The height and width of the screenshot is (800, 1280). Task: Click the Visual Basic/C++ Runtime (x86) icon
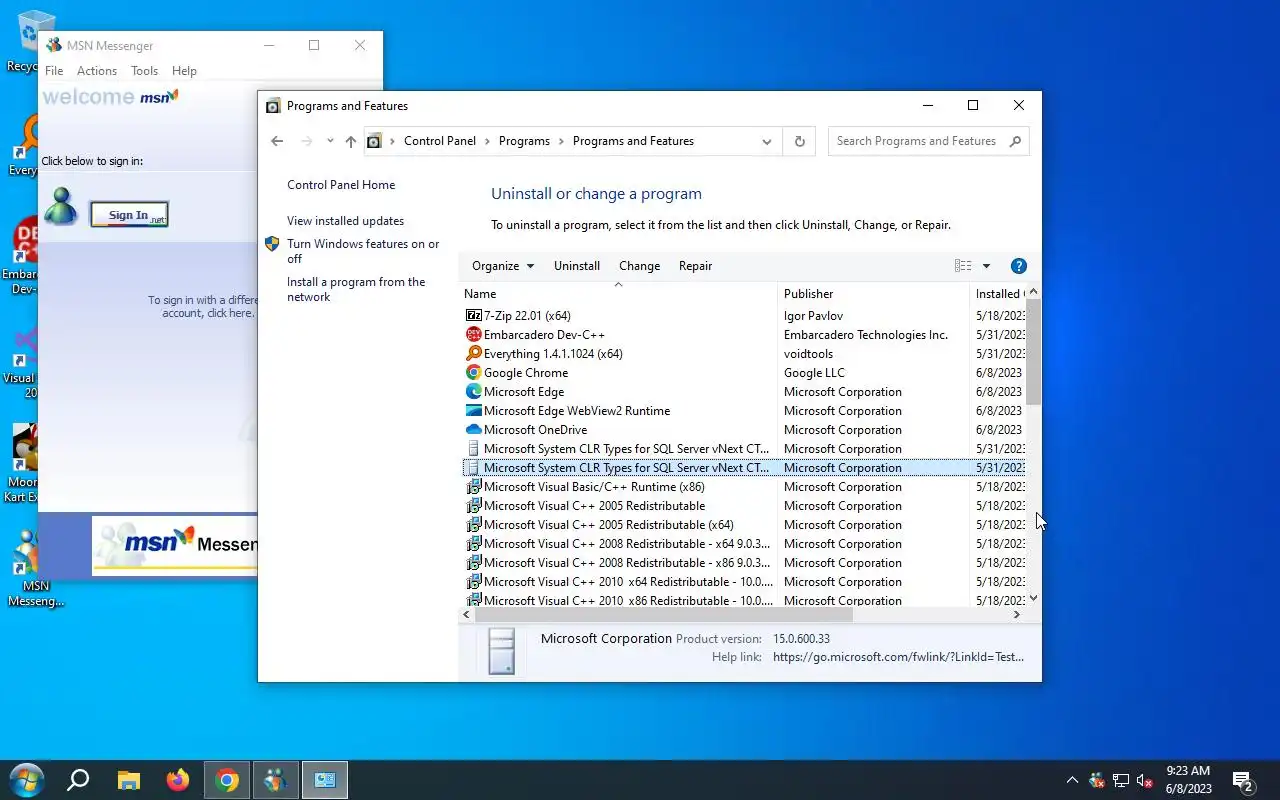(x=474, y=487)
